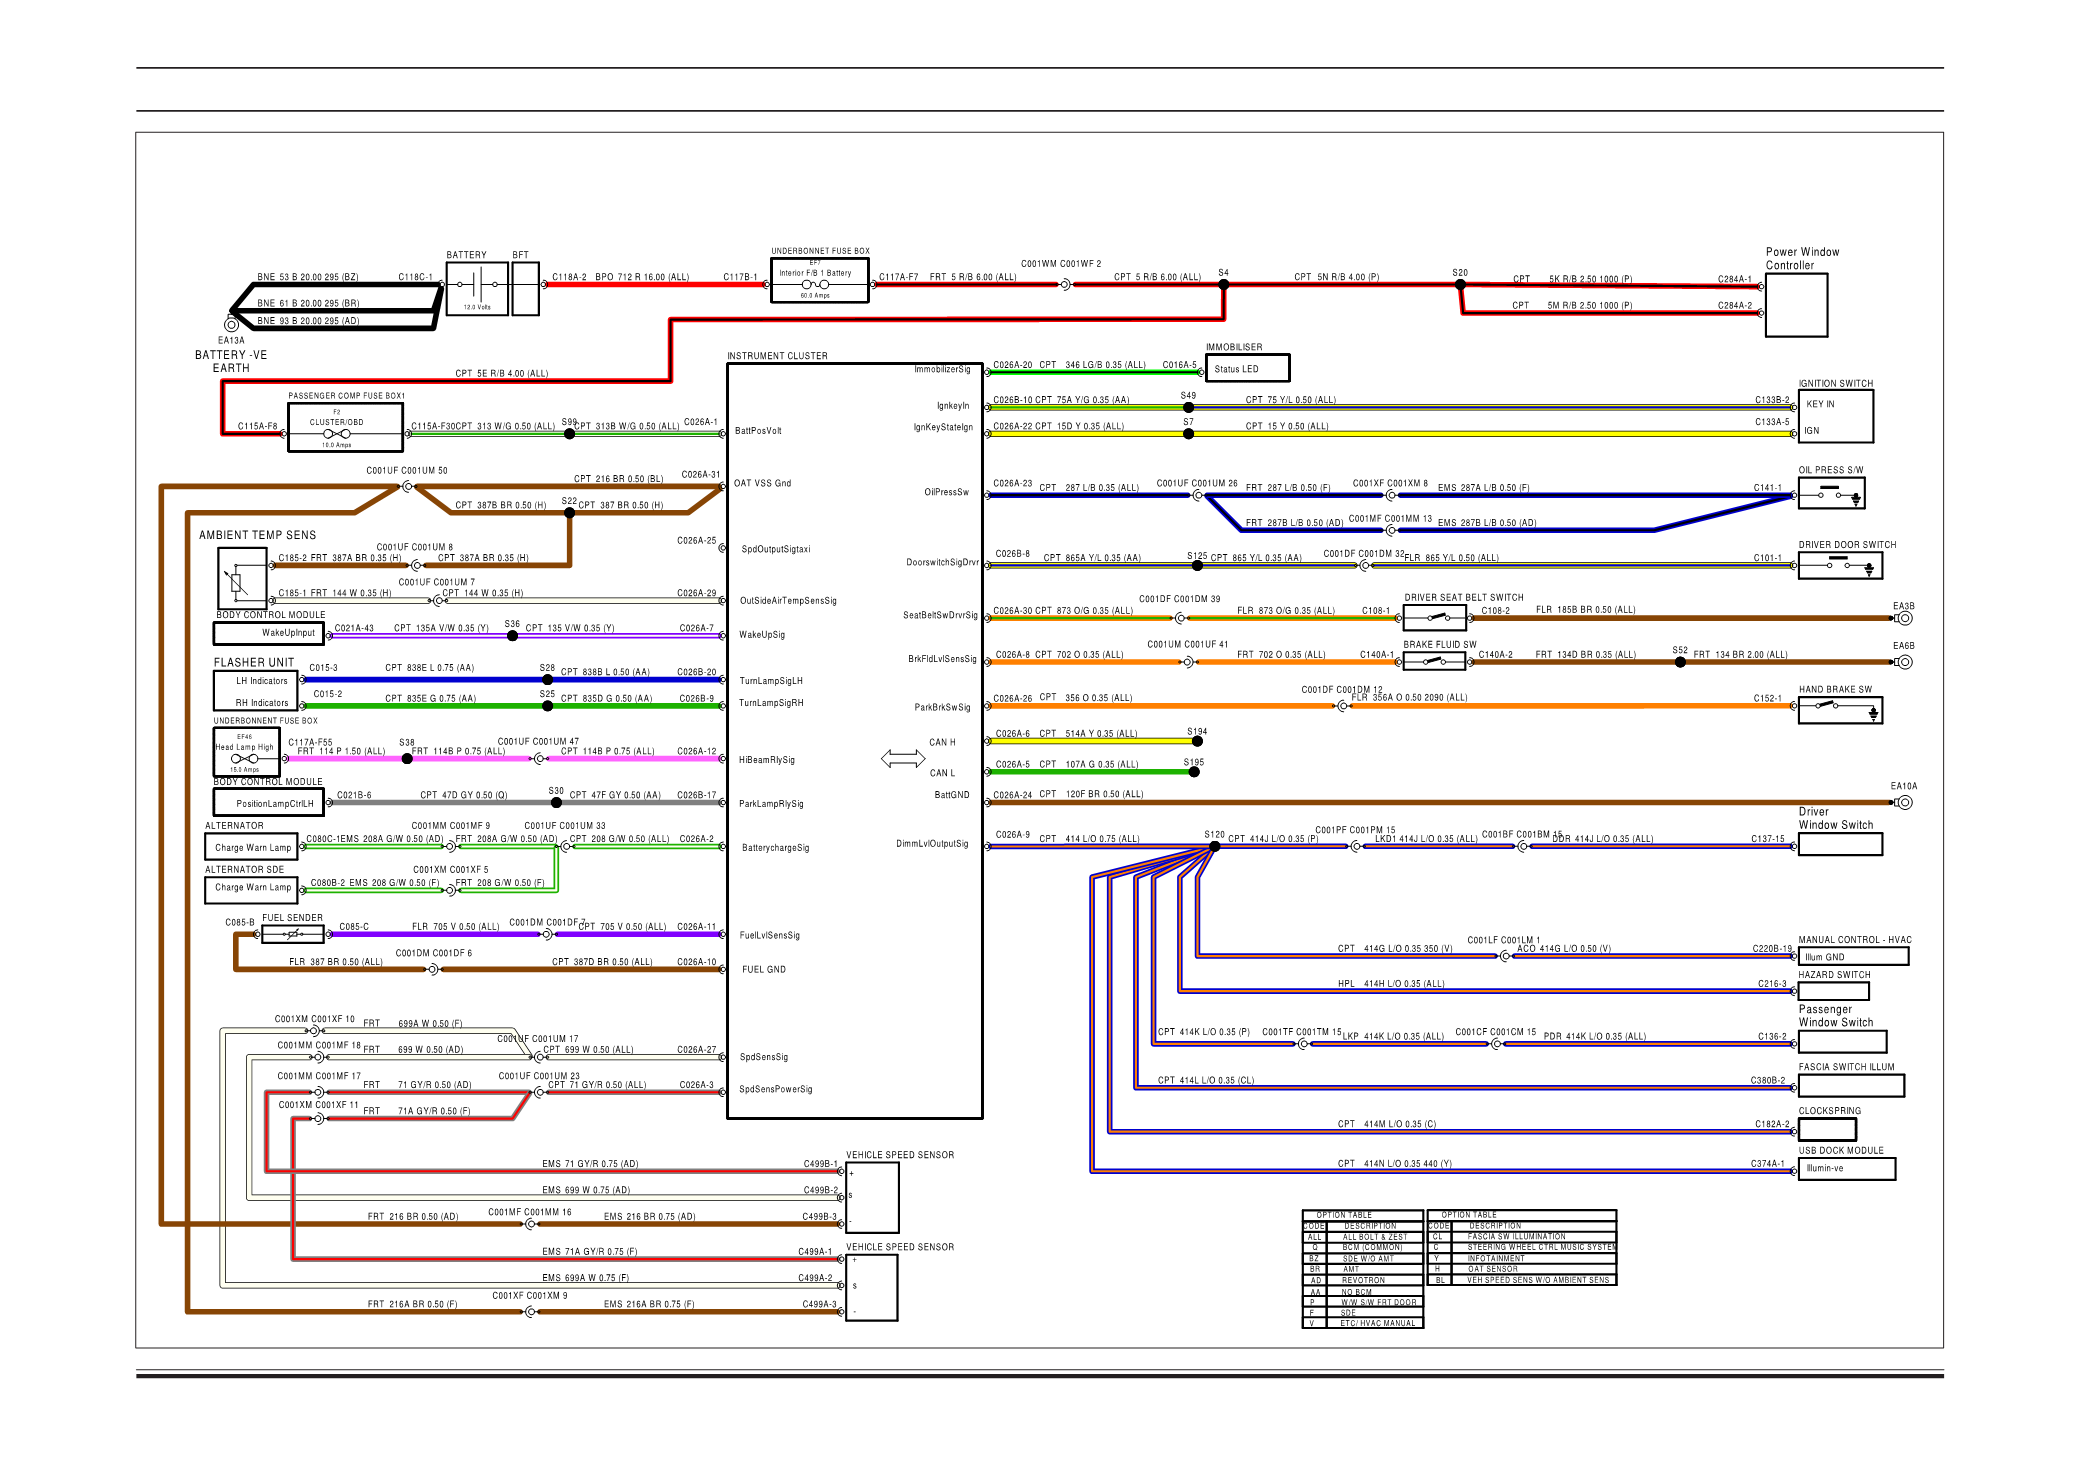The width and height of the screenshot is (2080, 1471).
Task: Click the CAN H / CAN L double arrow
Action: point(903,759)
